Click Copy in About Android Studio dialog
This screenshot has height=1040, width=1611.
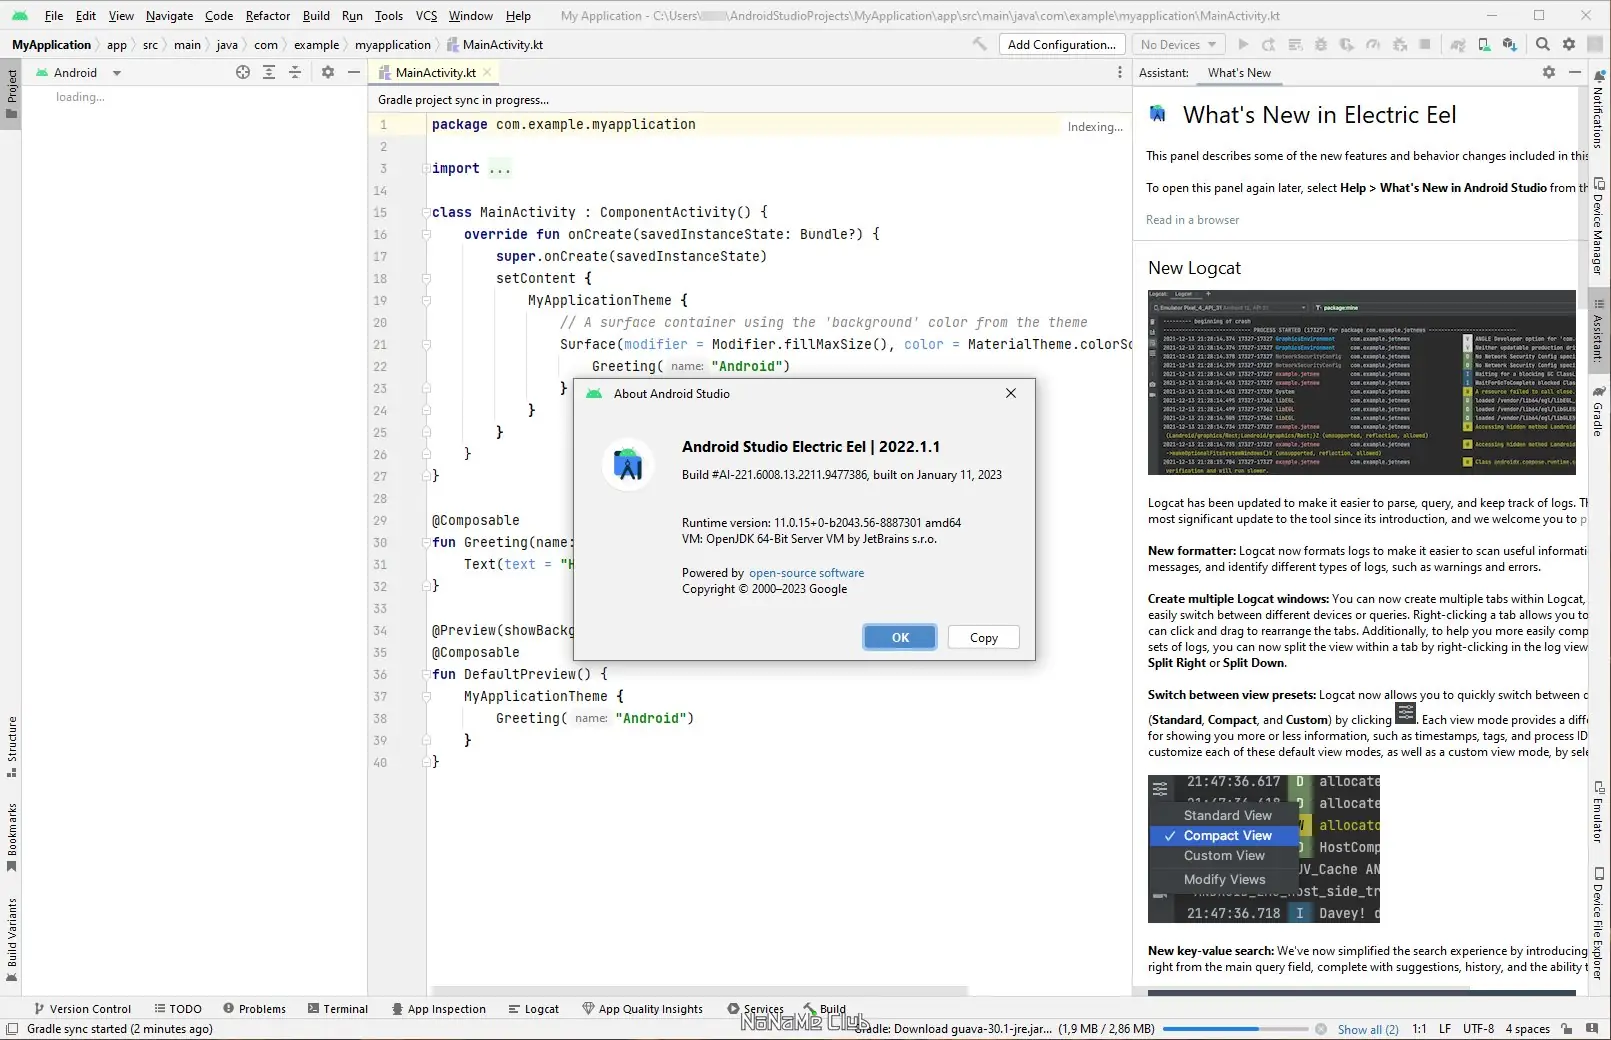(x=984, y=638)
